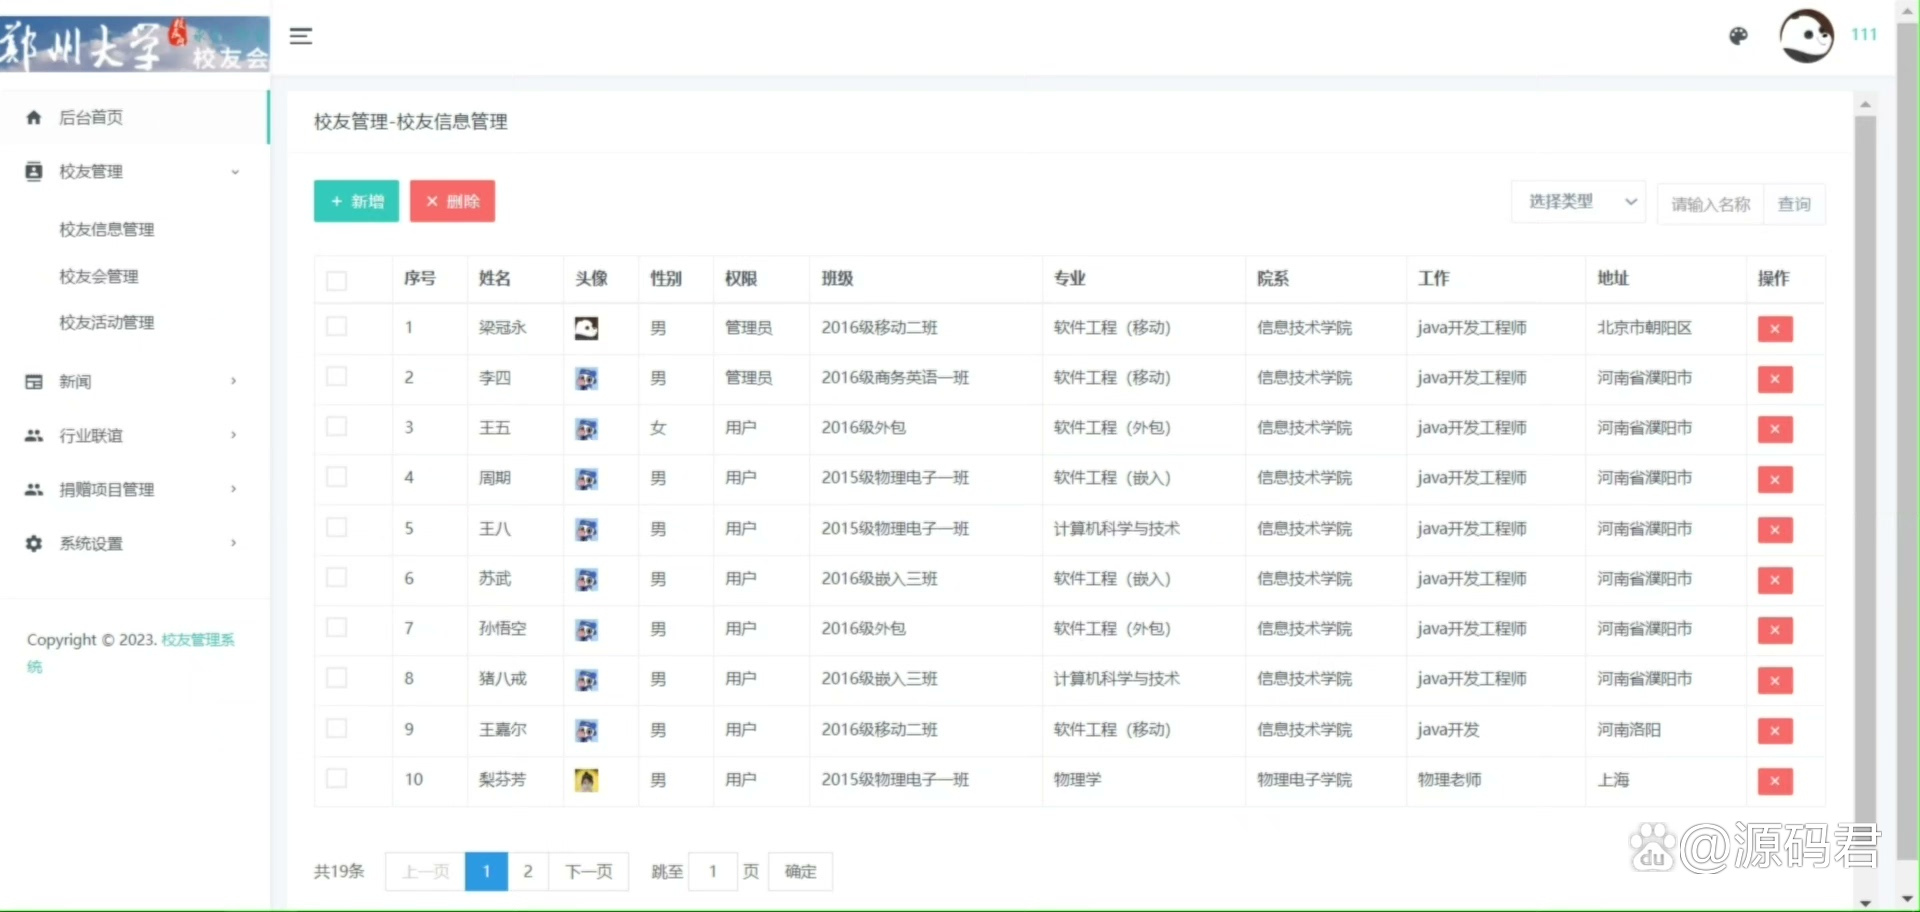Check the row 8 猪八戒 checkbox

(337, 678)
